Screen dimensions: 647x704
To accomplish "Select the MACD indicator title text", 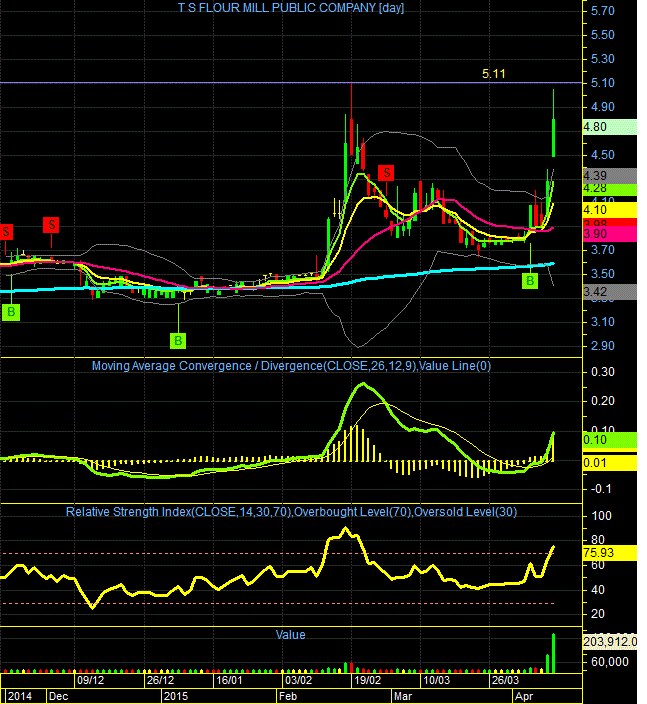I will click(x=291, y=366).
